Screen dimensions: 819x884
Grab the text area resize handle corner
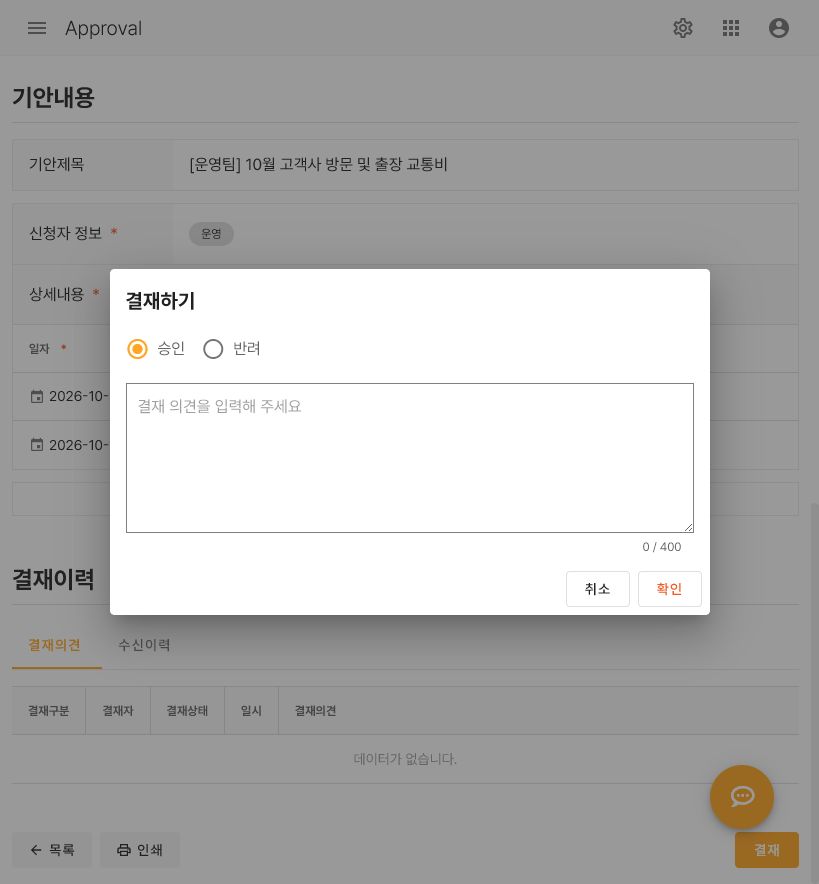tap(689, 528)
